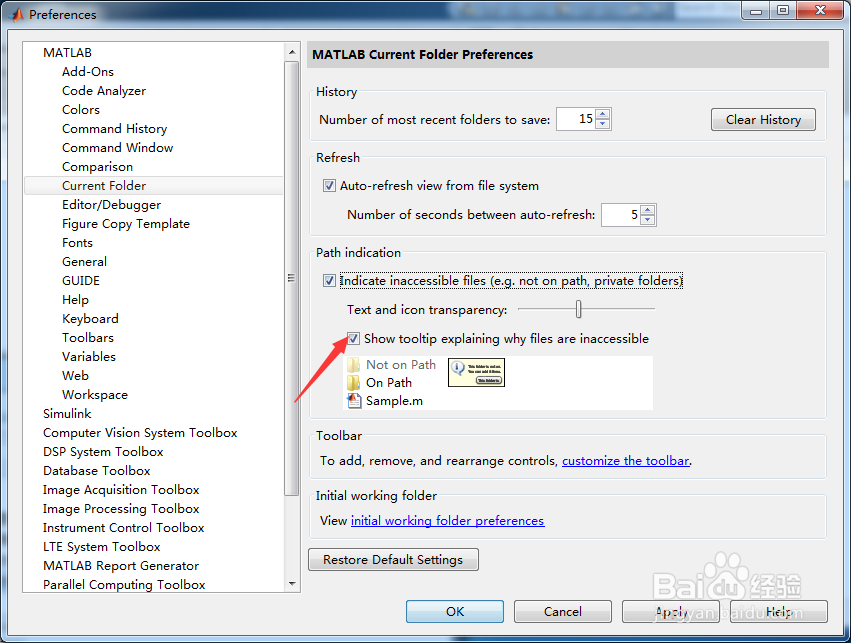The image size is (851, 643).
Task: Open Parallel Computing Toolbox preferences
Action: pyautogui.click(x=124, y=584)
